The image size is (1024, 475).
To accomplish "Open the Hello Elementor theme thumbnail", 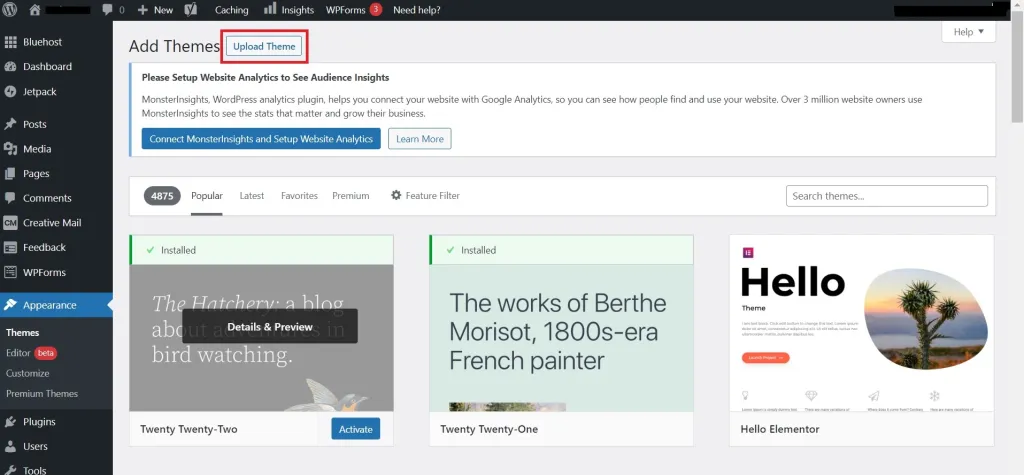I will point(861,323).
